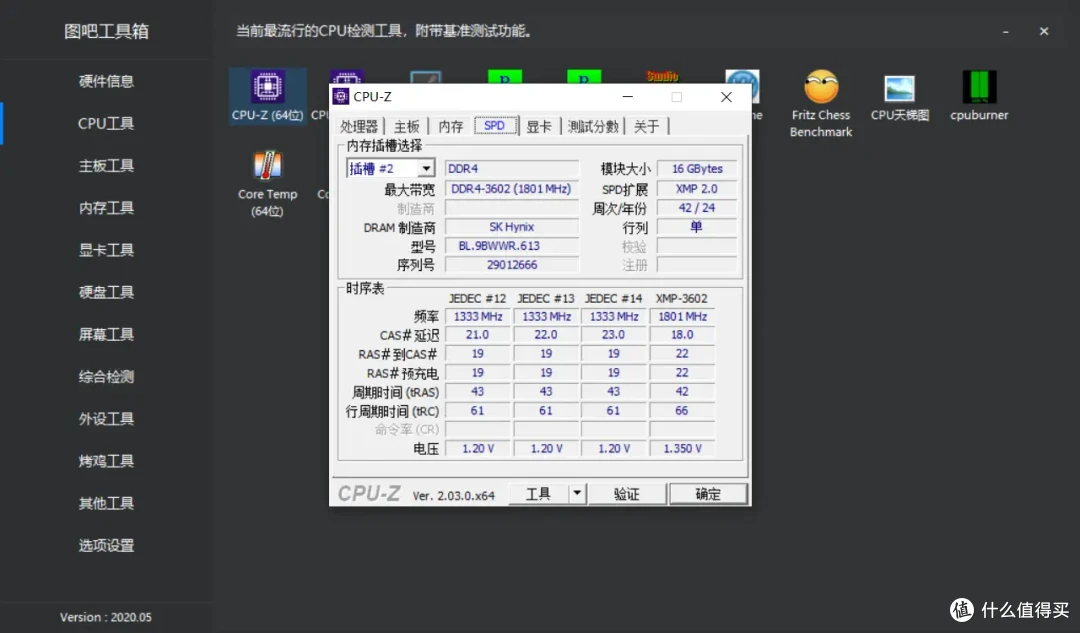Click the JEDEC #12 column header
Image resolution: width=1080 pixels, height=633 pixels.
click(477, 298)
